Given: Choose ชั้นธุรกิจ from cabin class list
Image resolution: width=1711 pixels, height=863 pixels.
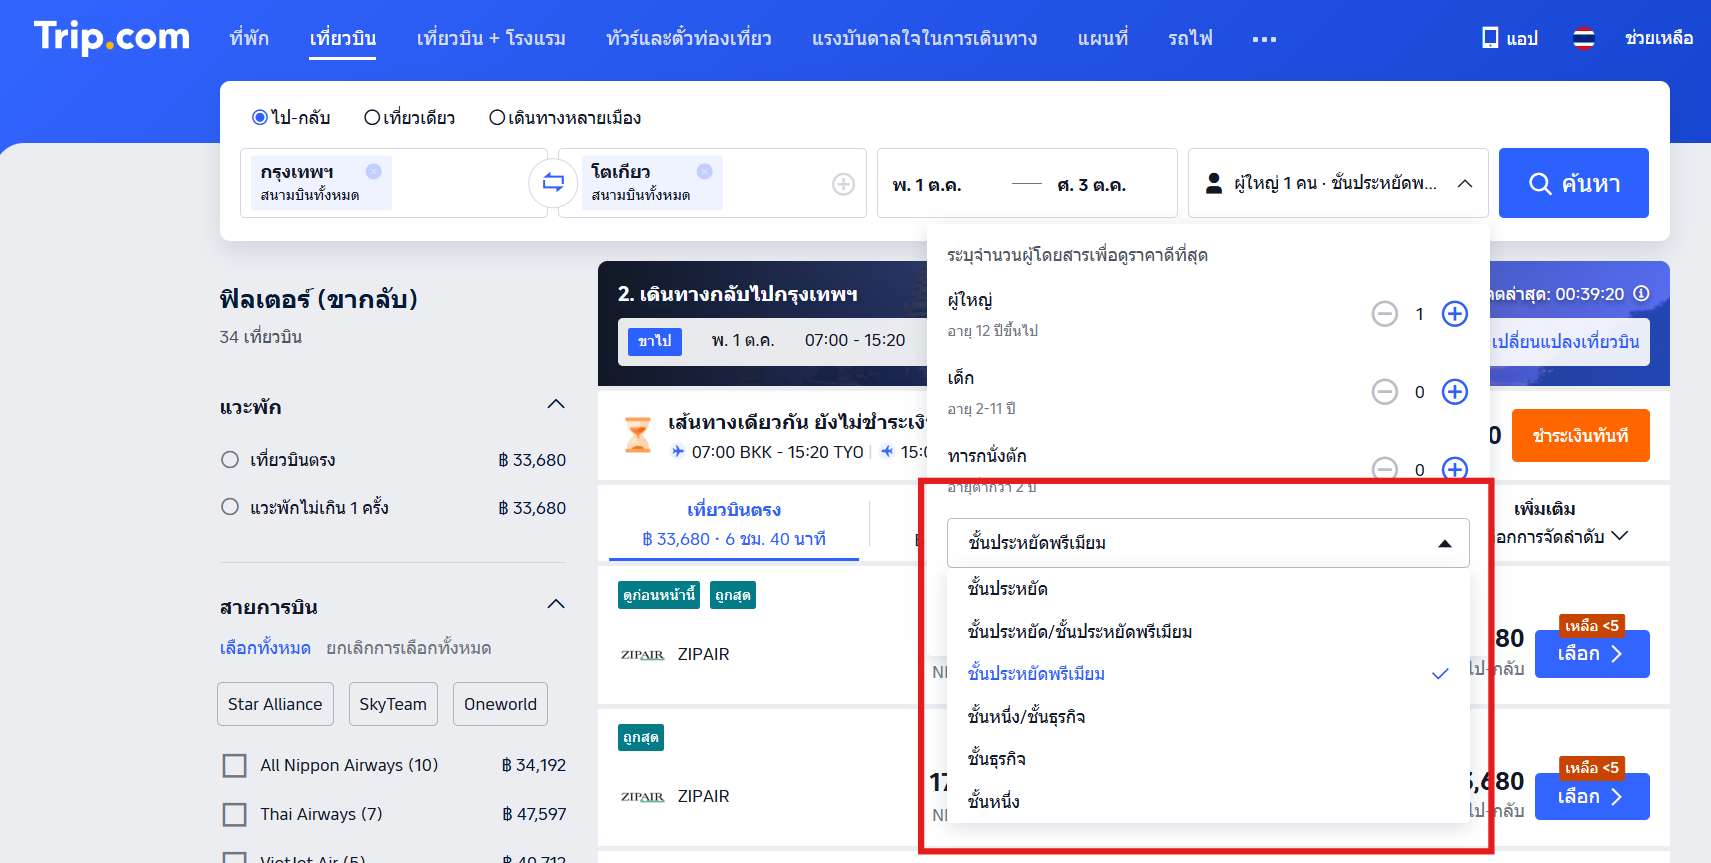Looking at the screenshot, I should (x=997, y=759).
